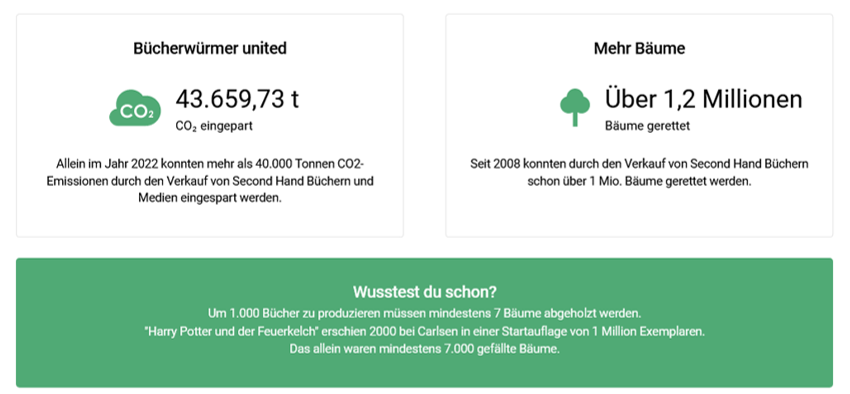Click the Harry Potter und der Feuerkelch sentence
Viewport: 850px width, 394px height.
(x=424, y=331)
